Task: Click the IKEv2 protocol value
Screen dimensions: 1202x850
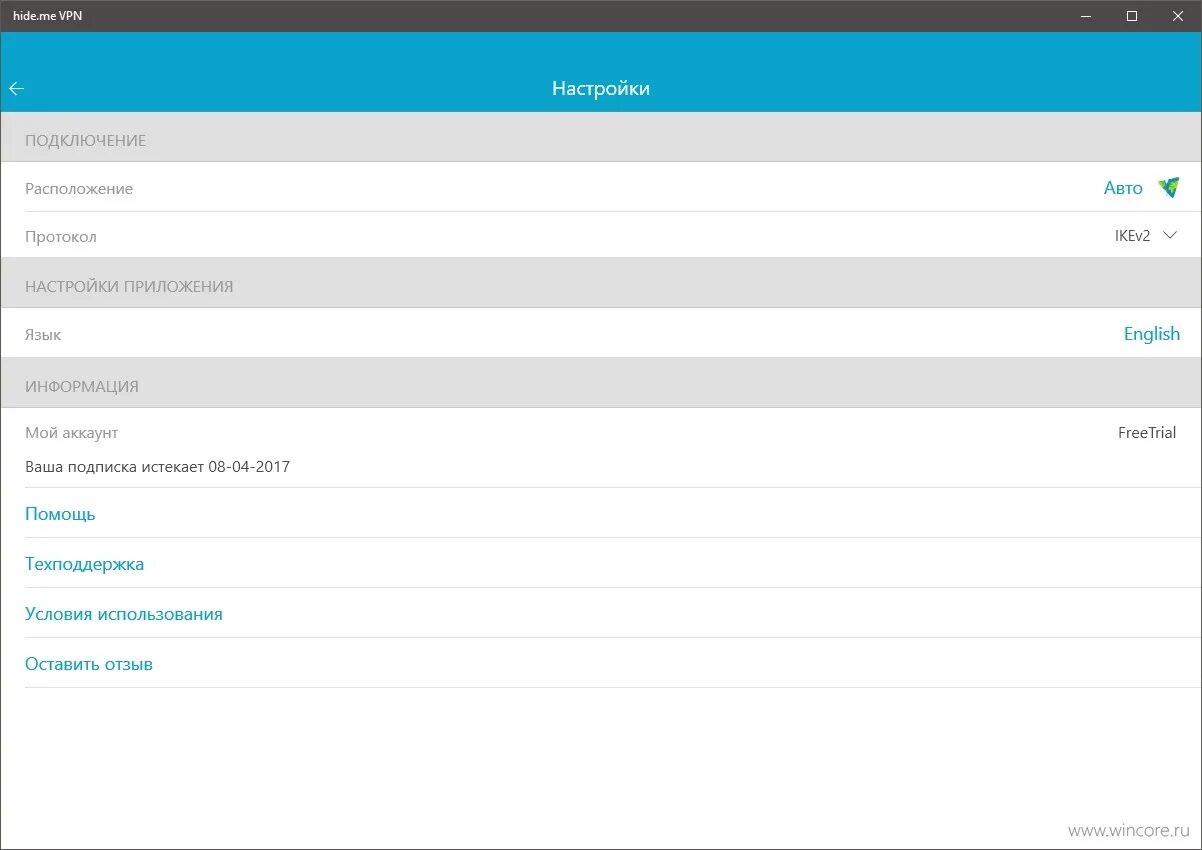Action: coord(1132,236)
